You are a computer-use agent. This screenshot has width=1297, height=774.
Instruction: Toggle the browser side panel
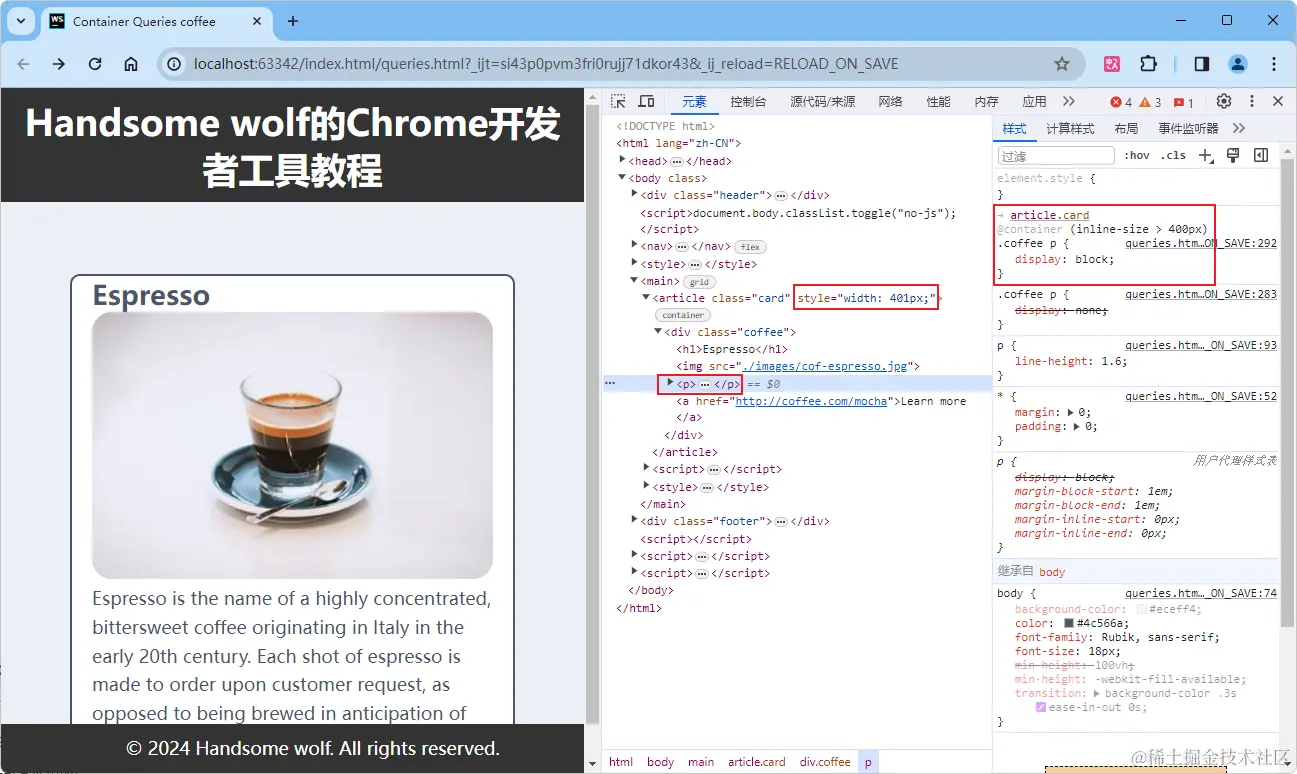[1202, 64]
